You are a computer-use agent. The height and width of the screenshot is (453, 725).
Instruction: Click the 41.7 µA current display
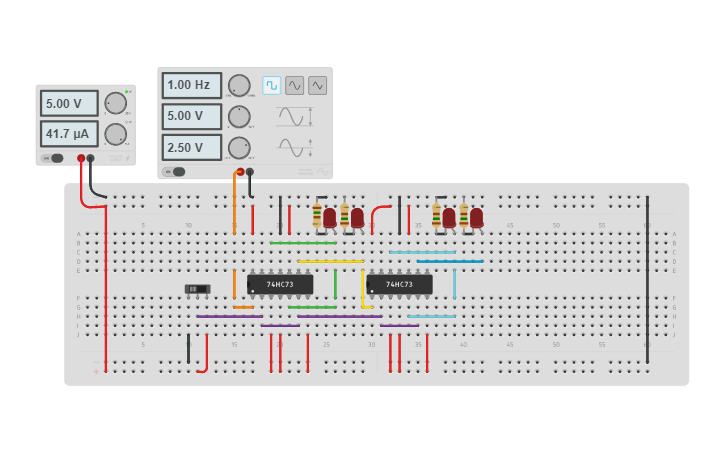point(69,134)
